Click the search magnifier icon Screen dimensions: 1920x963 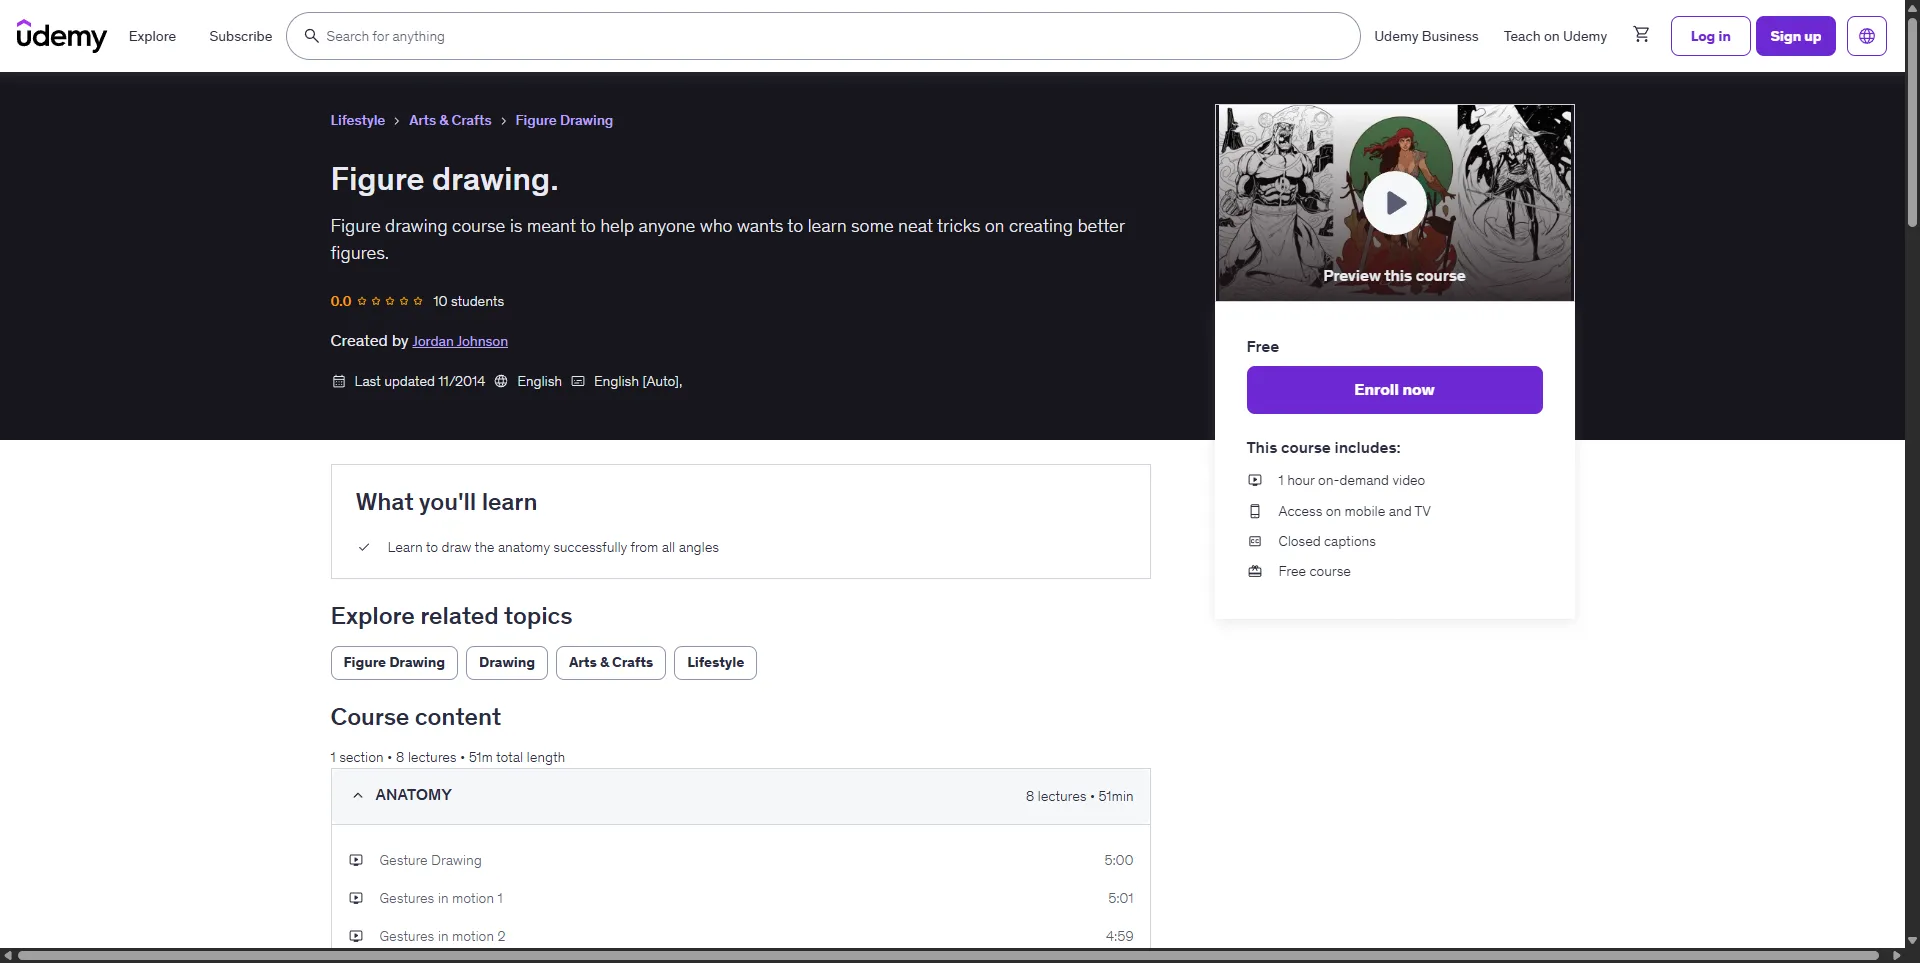312,36
